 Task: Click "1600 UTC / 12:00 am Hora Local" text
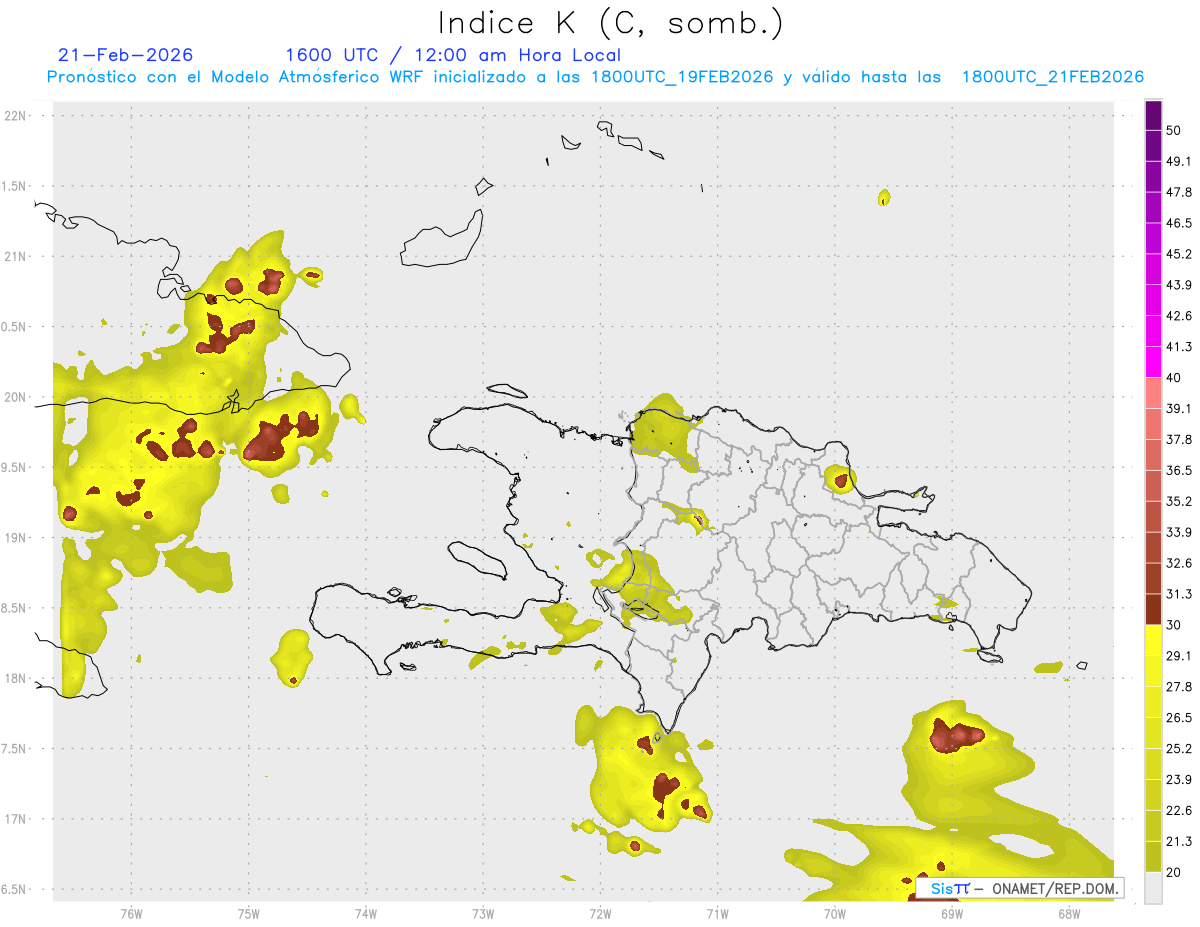pos(453,55)
